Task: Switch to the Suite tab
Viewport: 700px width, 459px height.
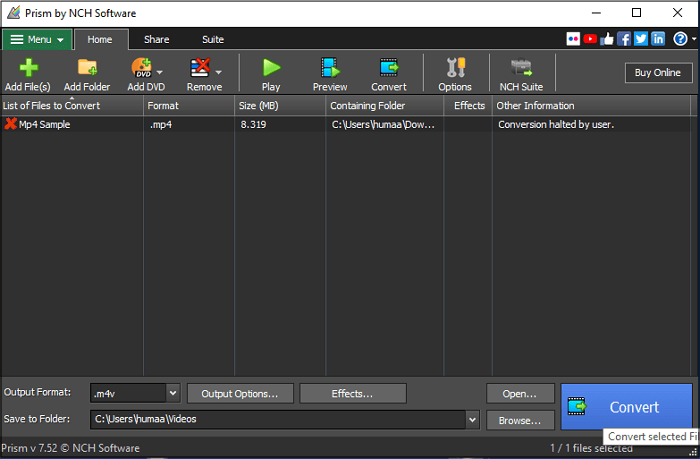Action: (213, 40)
